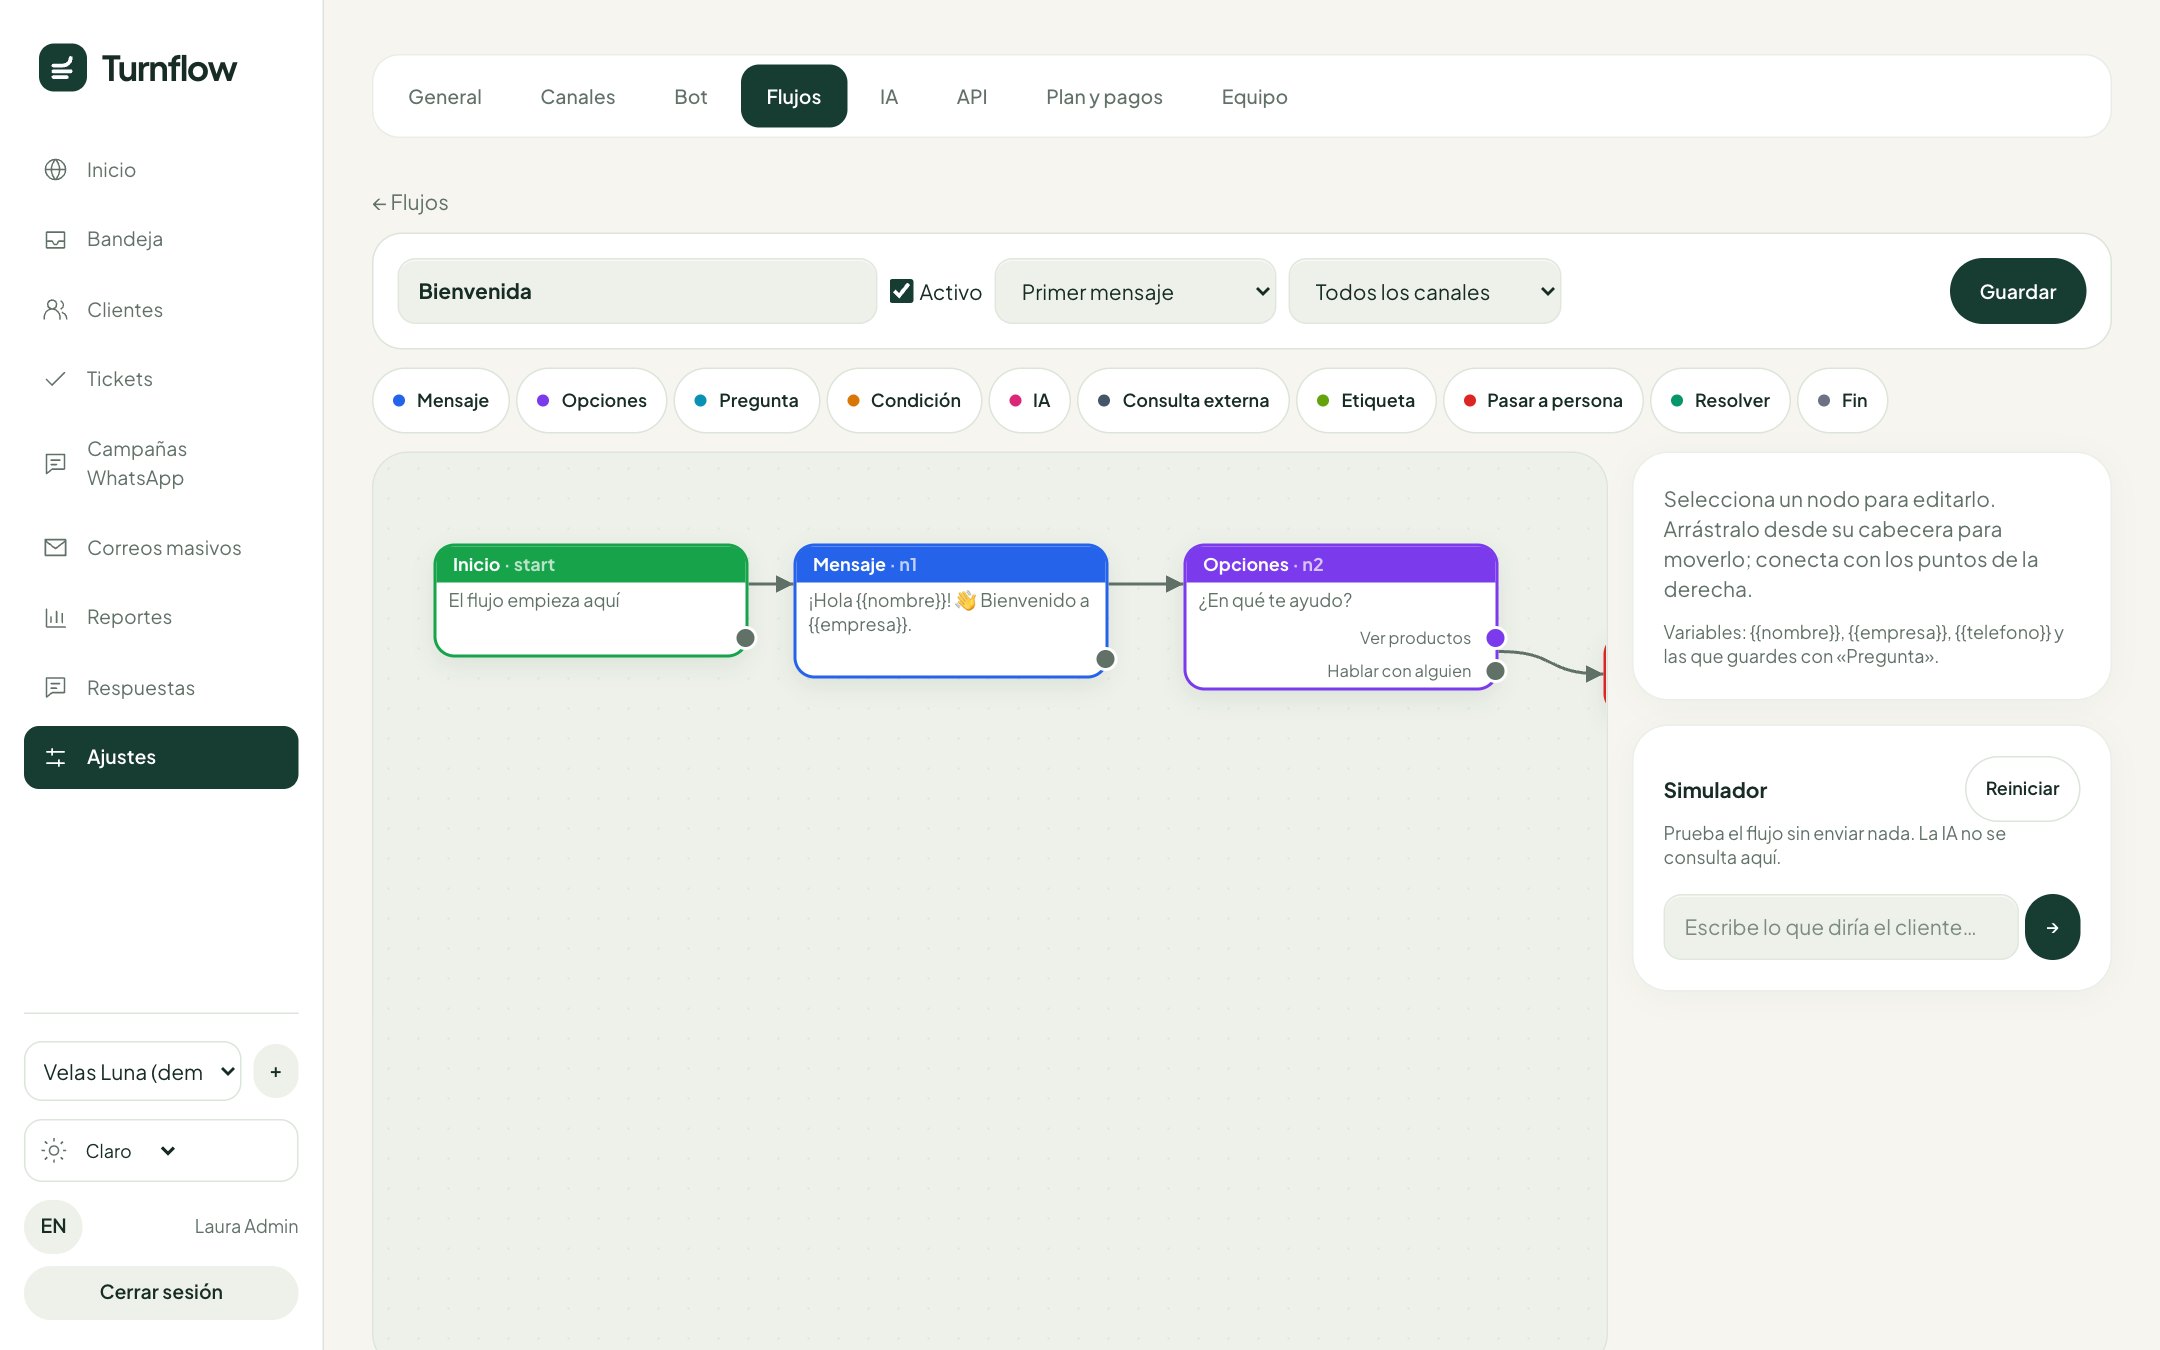
Task: Open the Todos los canales dropdown
Action: point(1425,291)
